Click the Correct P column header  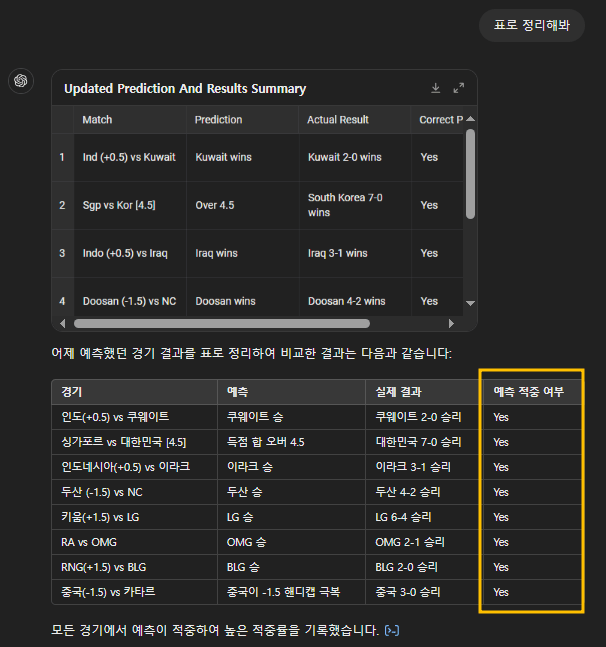(x=437, y=120)
